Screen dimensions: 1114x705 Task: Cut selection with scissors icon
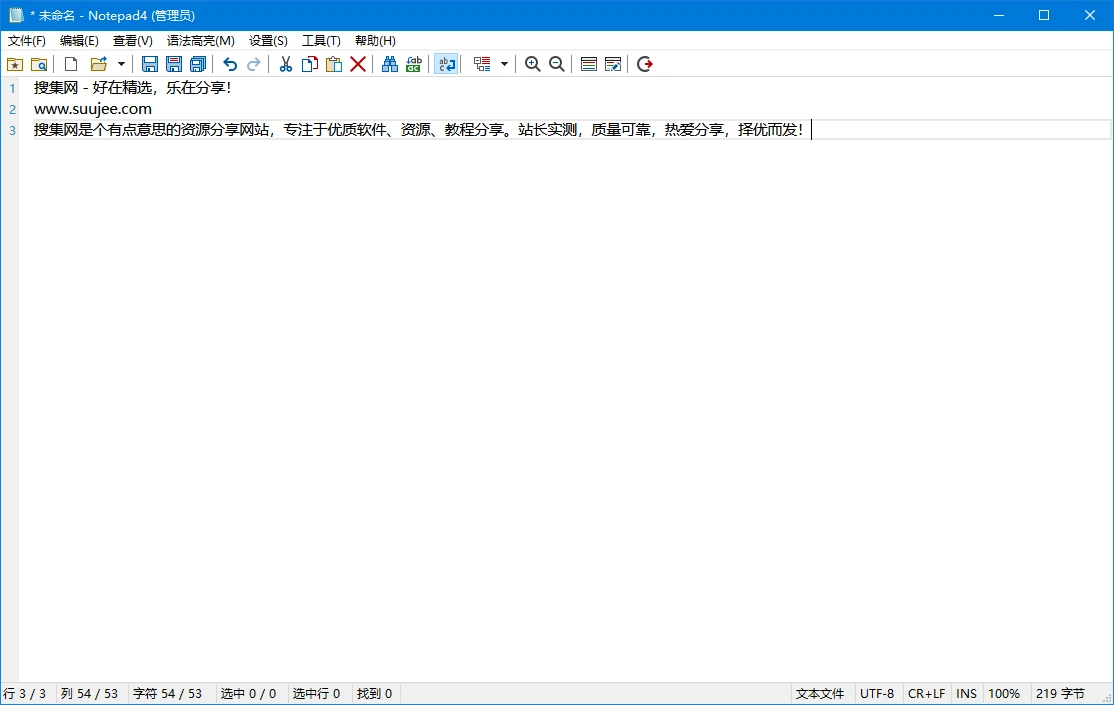tap(286, 65)
